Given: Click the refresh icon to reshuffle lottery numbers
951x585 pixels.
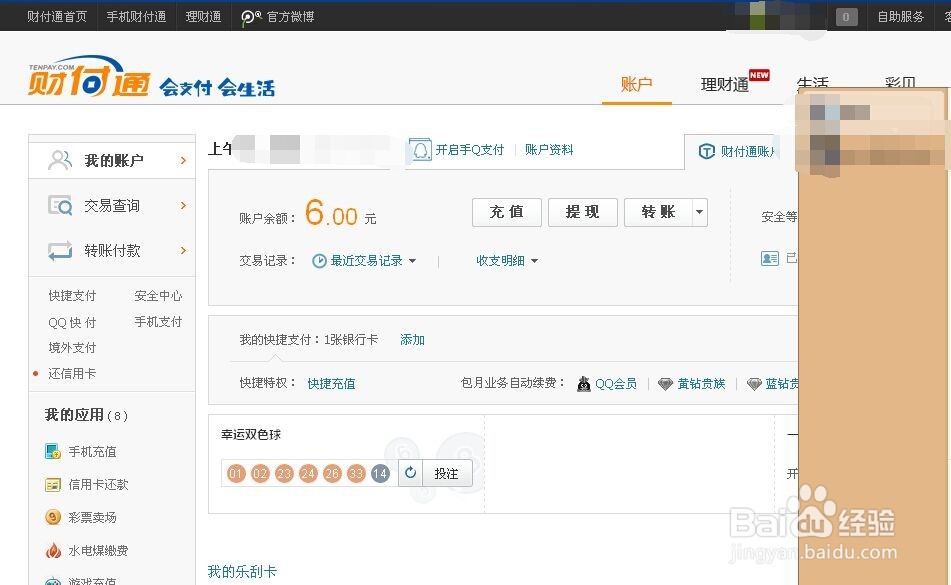Looking at the screenshot, I should coord(411,473).
